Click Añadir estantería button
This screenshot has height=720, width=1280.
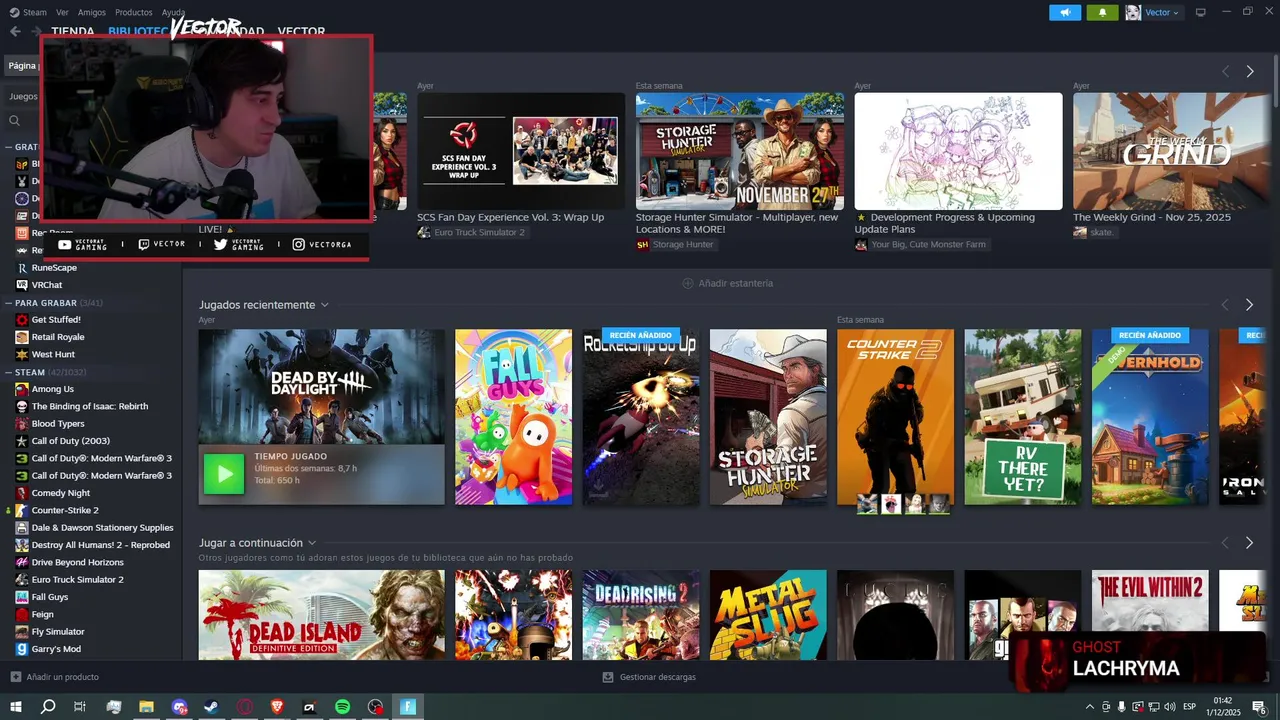728,283
